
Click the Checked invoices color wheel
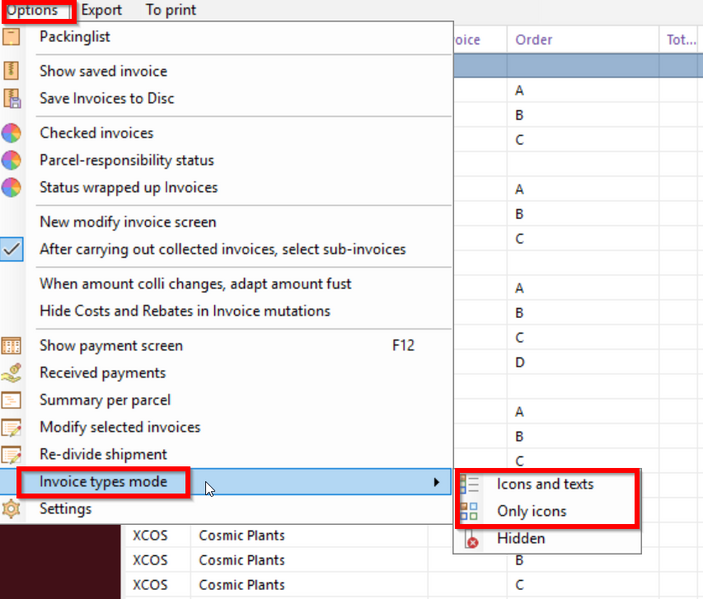tap(11, 133)
